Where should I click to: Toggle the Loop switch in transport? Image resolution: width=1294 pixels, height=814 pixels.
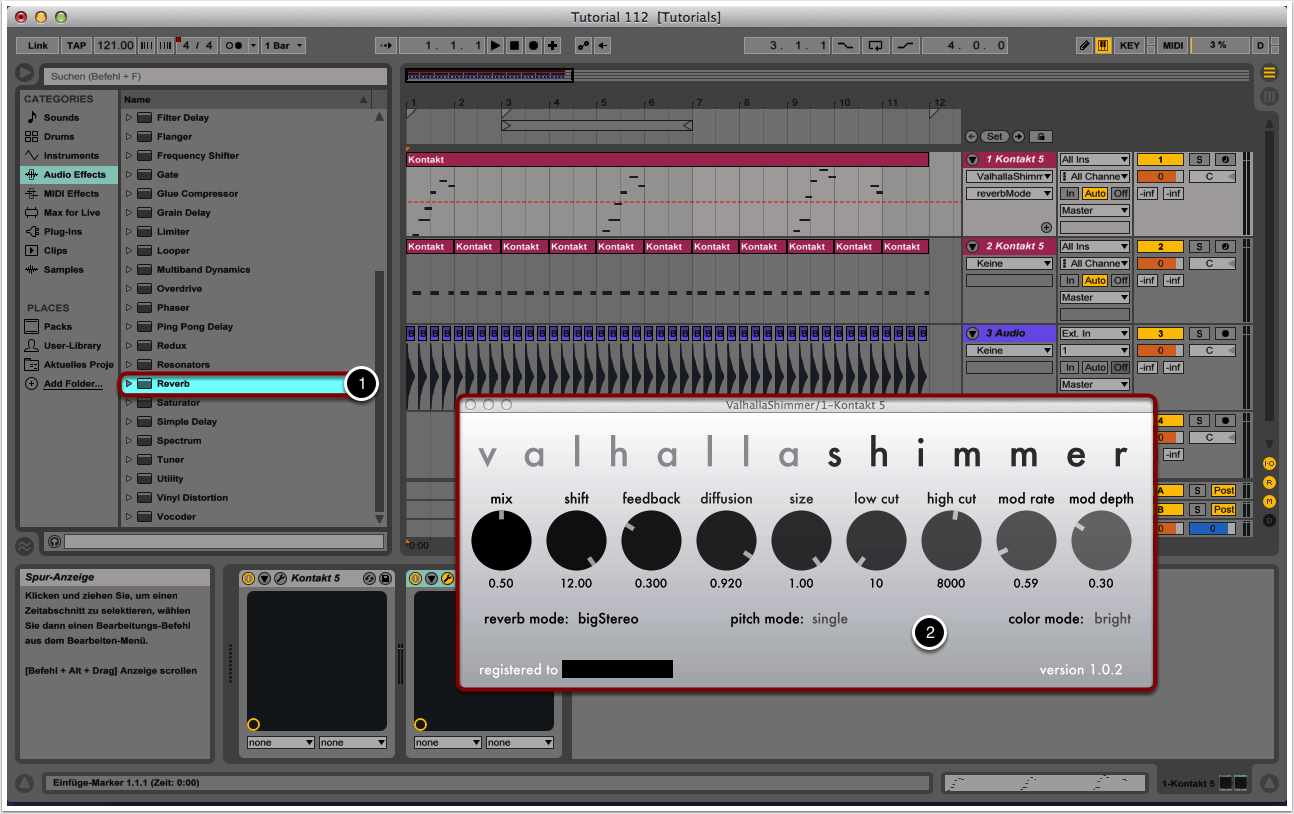pos(876,46)
